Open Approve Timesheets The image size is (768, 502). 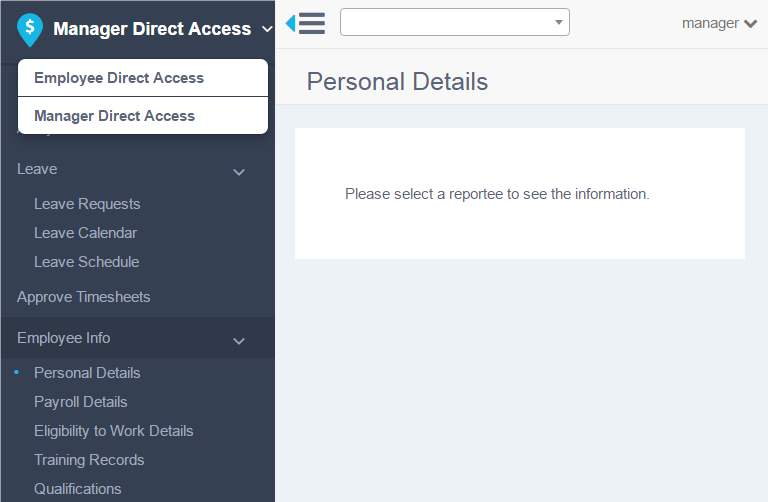[84, 297]
